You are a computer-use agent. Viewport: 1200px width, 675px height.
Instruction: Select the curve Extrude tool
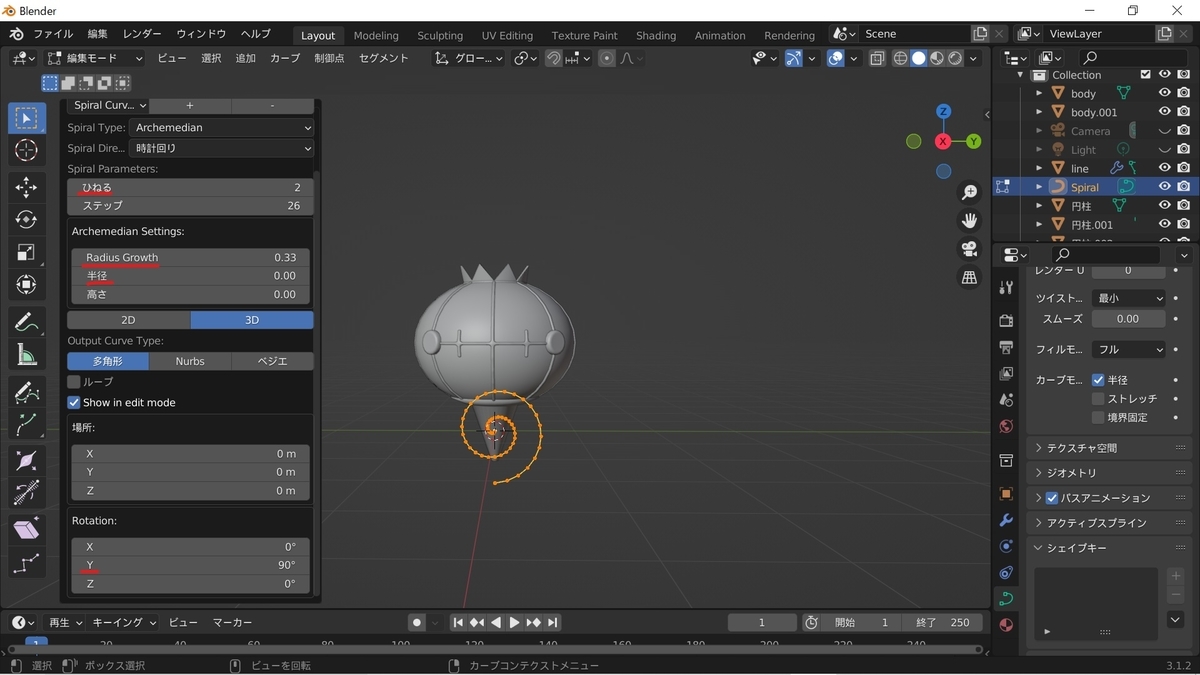coord(26,423)
